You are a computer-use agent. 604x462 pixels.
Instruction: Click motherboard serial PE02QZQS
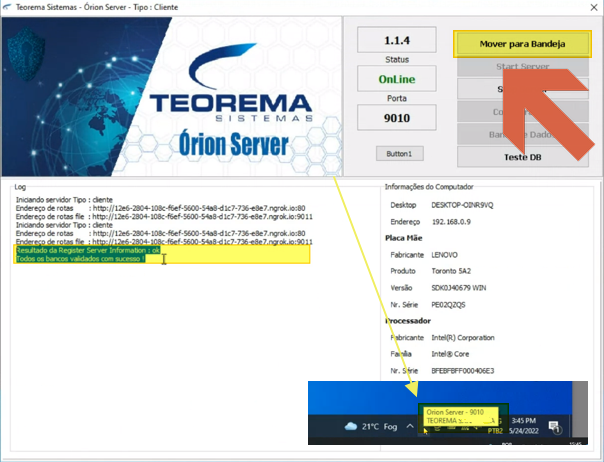pyautogui.click(x=448, y=305)
